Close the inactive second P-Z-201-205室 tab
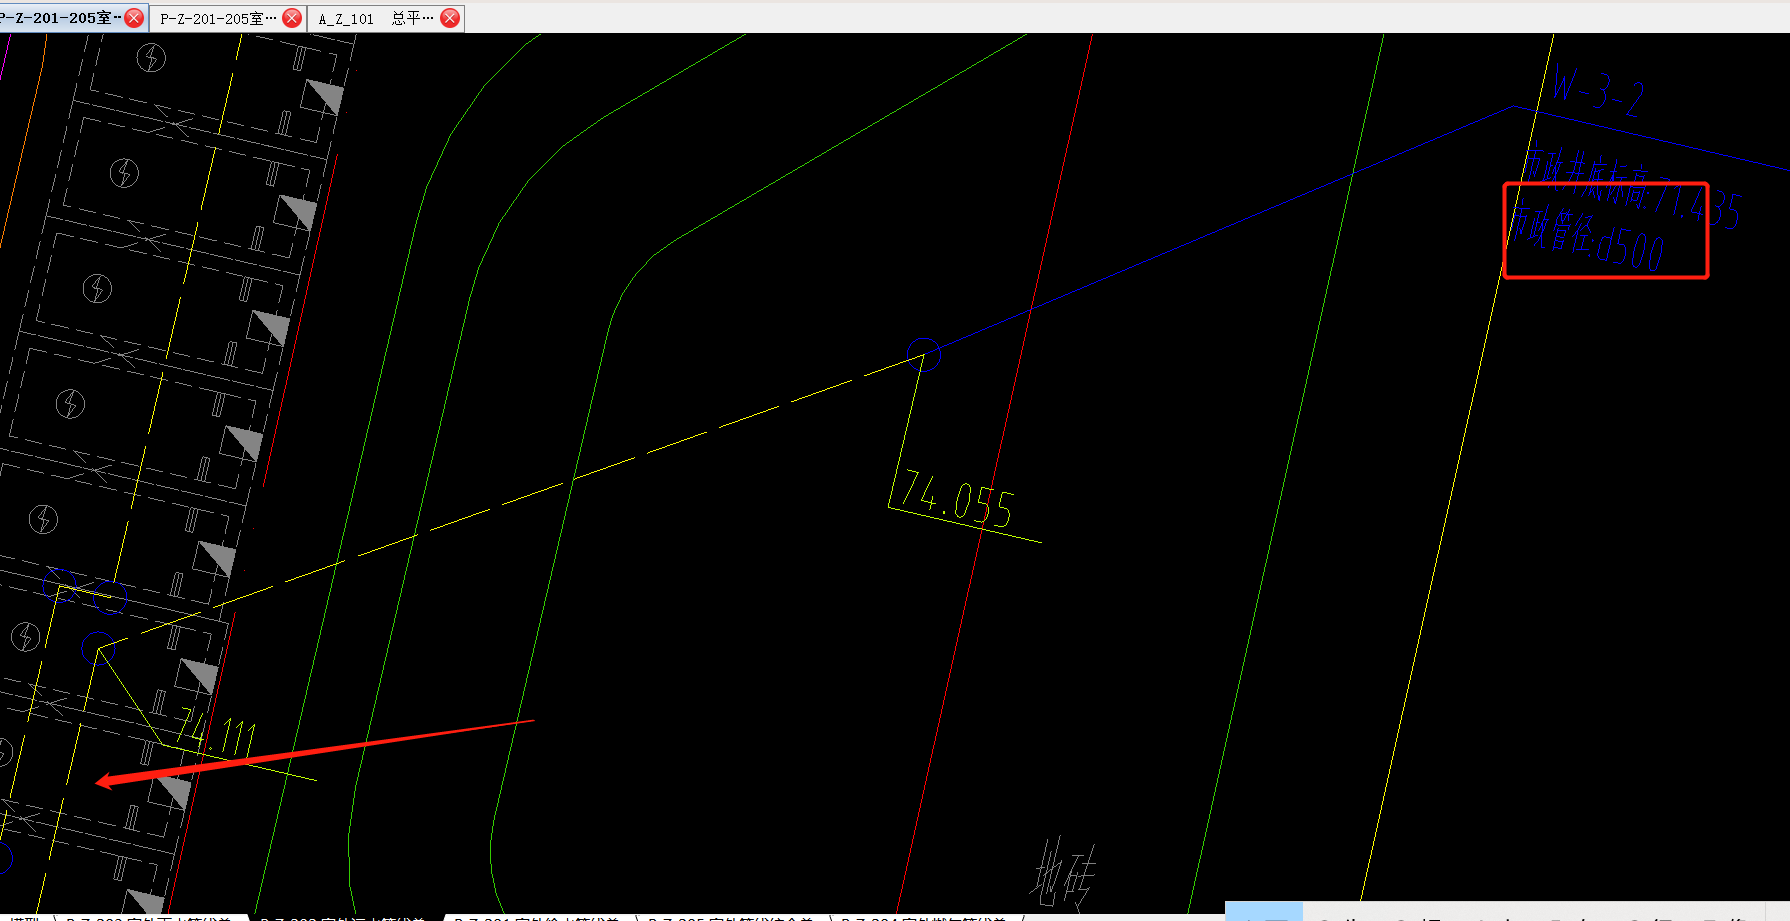The image size is (1790, 921). 292,18
